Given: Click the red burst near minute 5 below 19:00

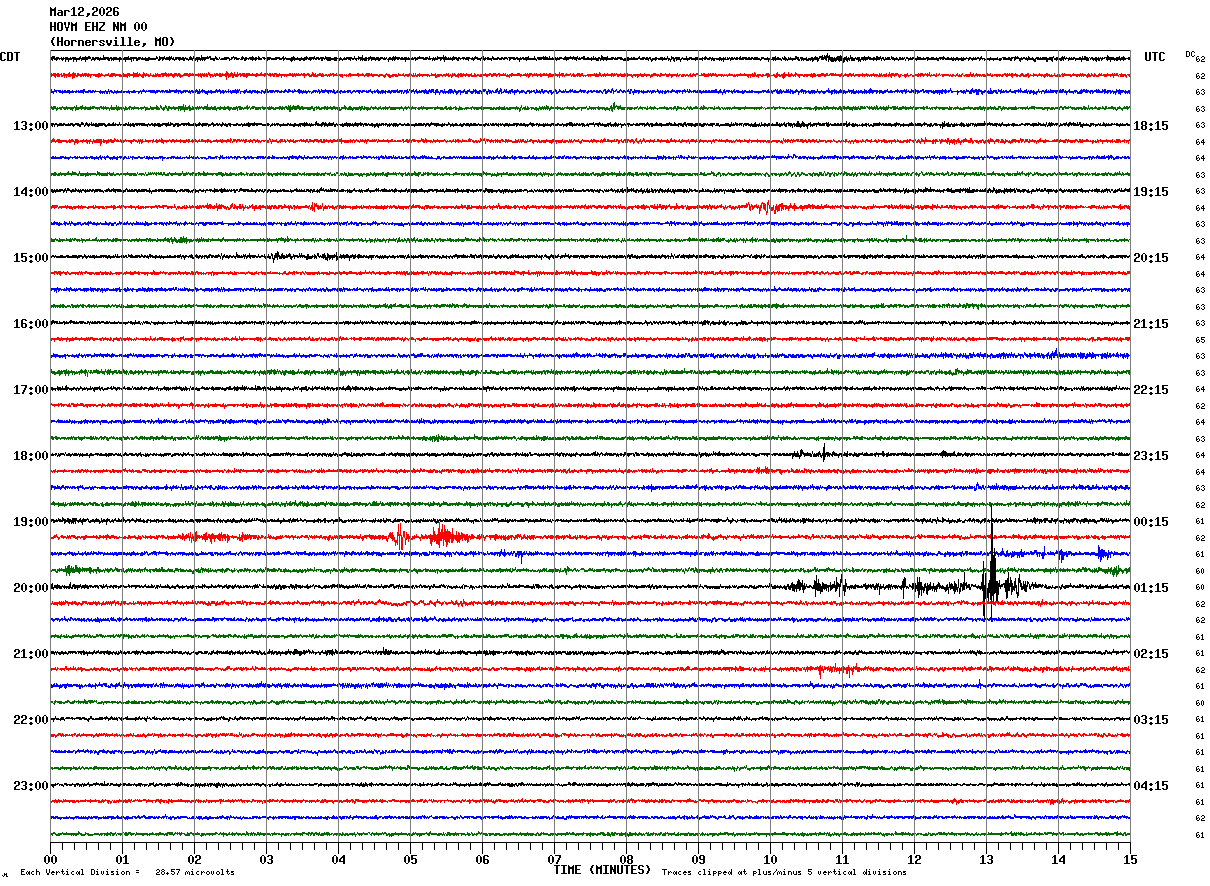Looking at the screenshot, I should tap(432, 537).
